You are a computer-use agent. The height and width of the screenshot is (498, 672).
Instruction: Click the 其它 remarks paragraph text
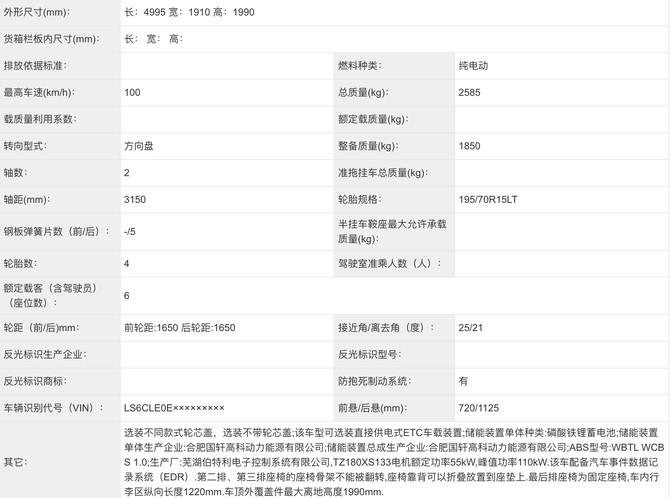pos(394,462)
